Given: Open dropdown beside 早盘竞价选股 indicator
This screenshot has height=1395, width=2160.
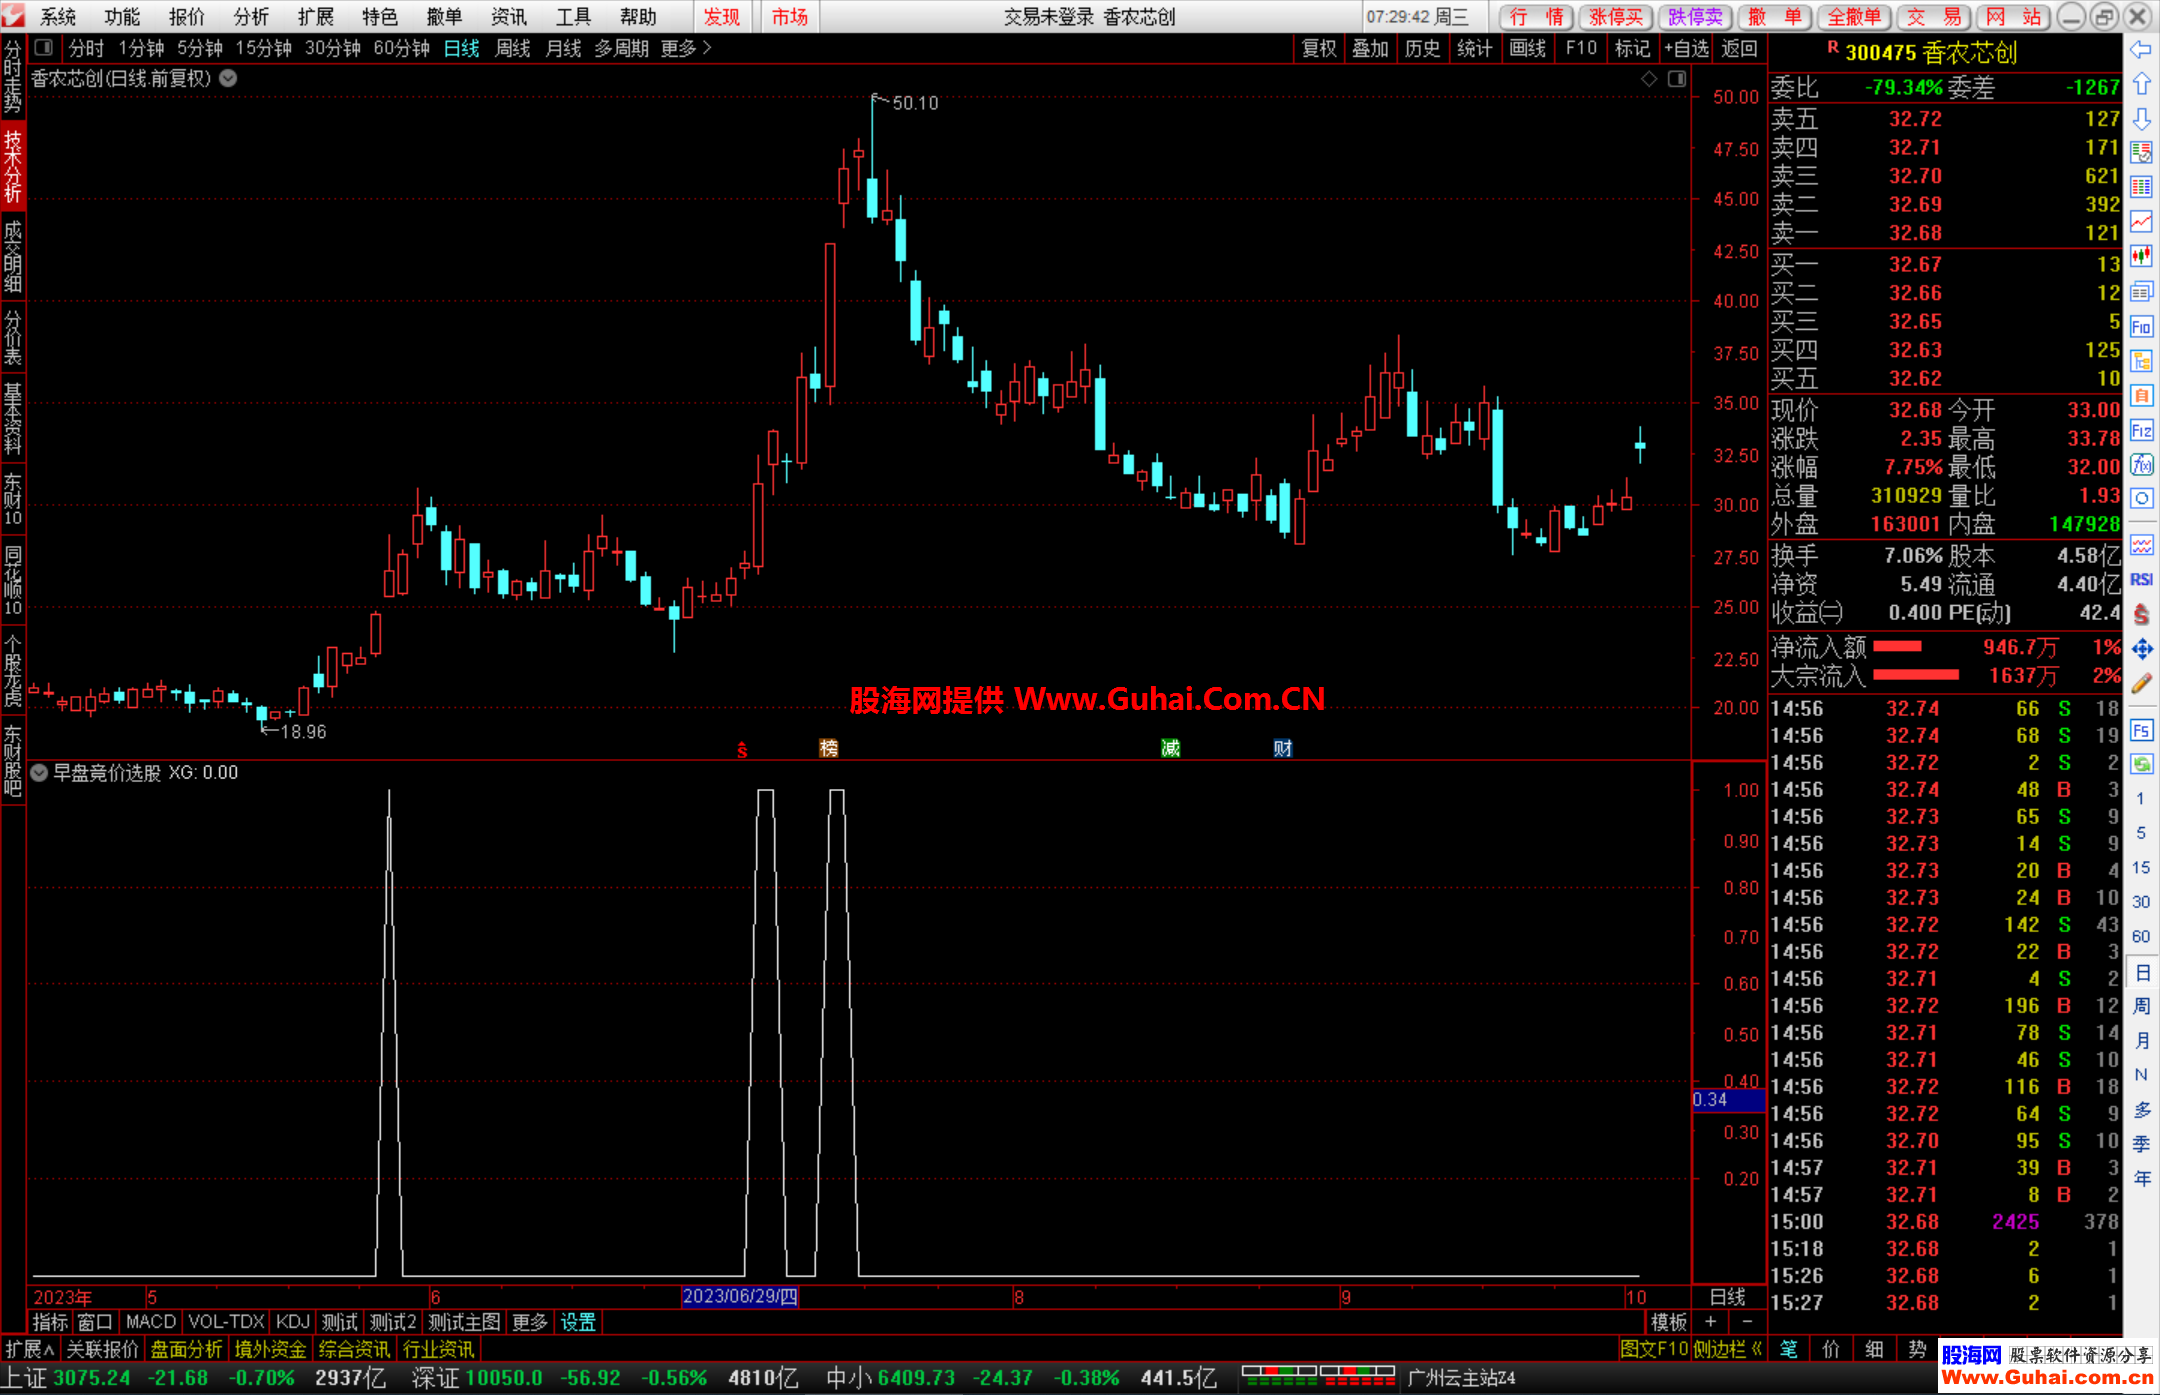Looking at the screenshot, I should 39,772.
